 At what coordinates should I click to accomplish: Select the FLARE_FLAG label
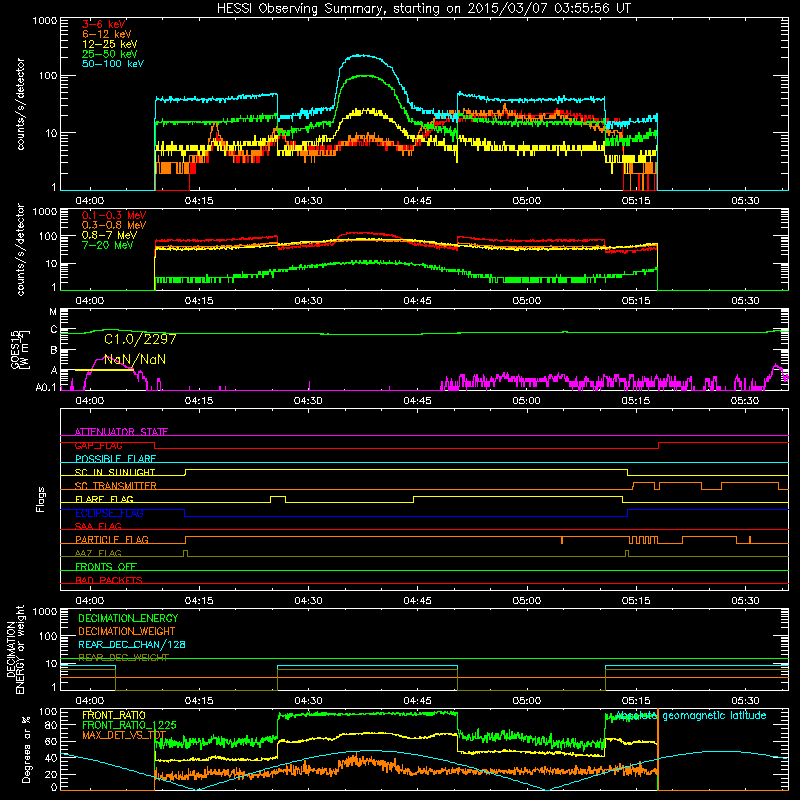pos(104,499)
